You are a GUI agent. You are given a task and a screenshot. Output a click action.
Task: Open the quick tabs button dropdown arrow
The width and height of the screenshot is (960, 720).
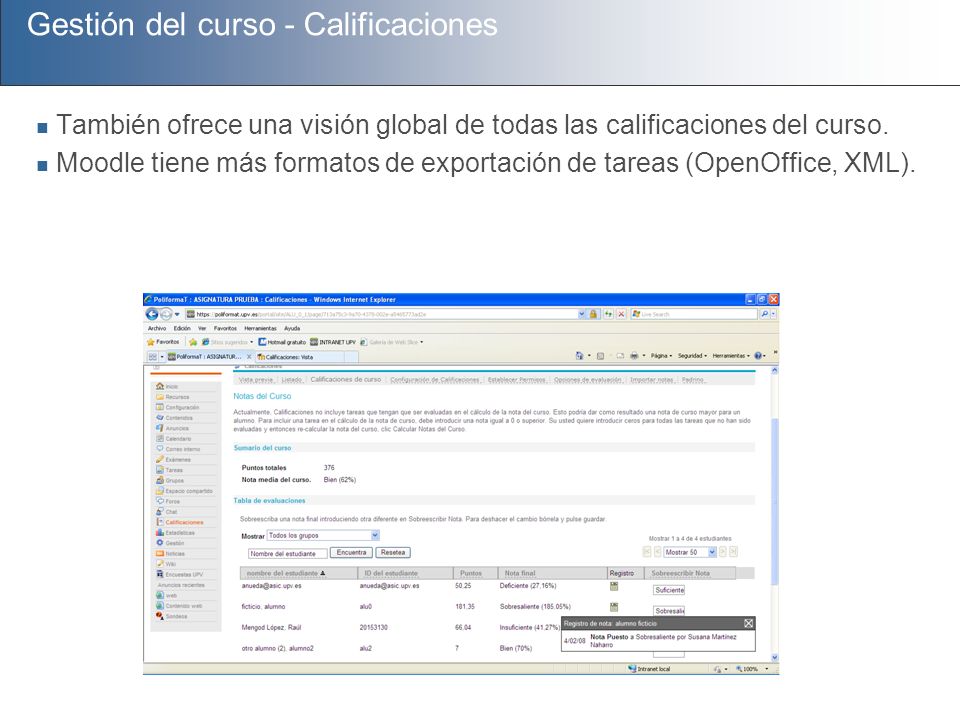click(162, 357)
